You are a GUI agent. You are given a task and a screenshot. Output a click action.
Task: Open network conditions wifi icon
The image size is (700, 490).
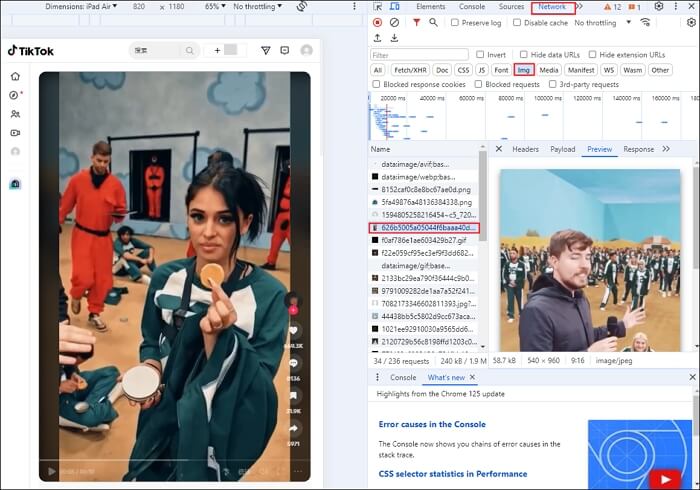[x=645, y=22]
